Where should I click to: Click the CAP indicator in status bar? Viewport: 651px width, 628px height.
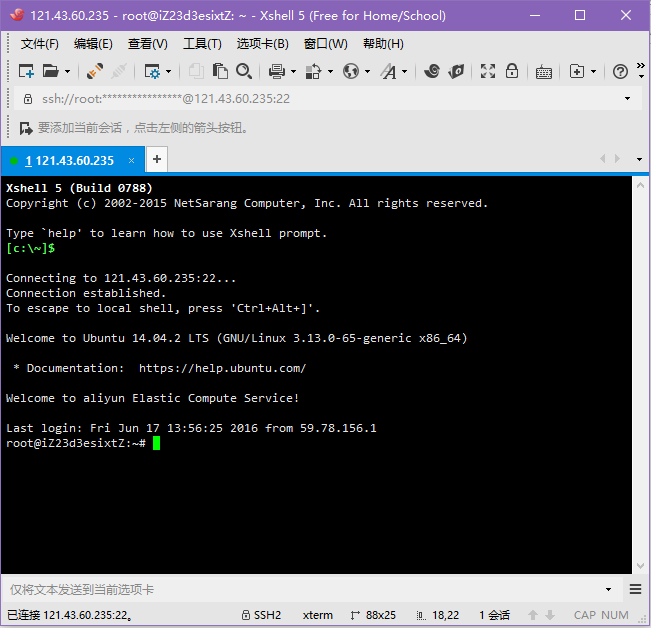pos(585,615)
